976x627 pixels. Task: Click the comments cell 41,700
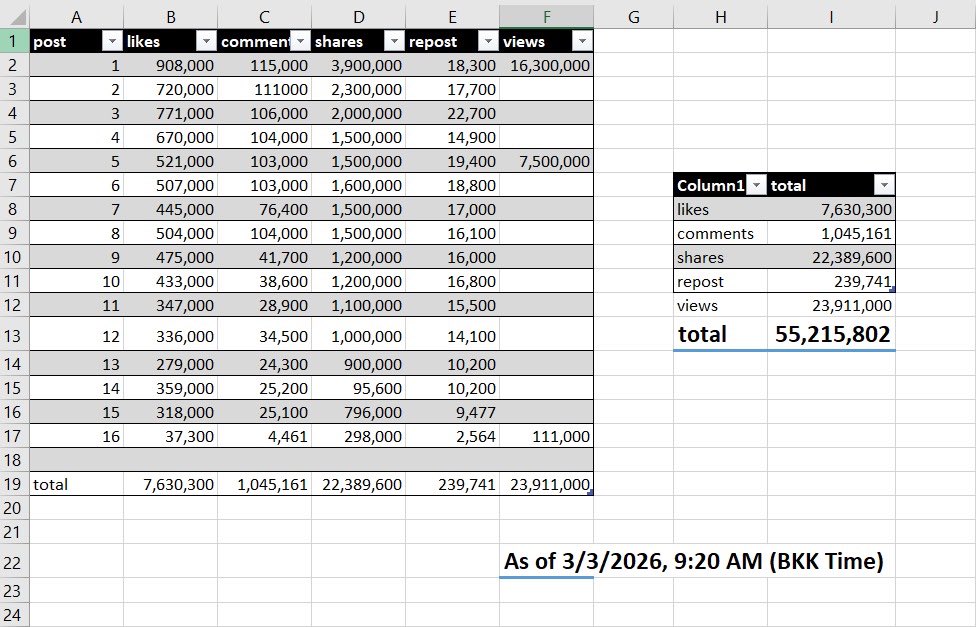coord(265,257)
